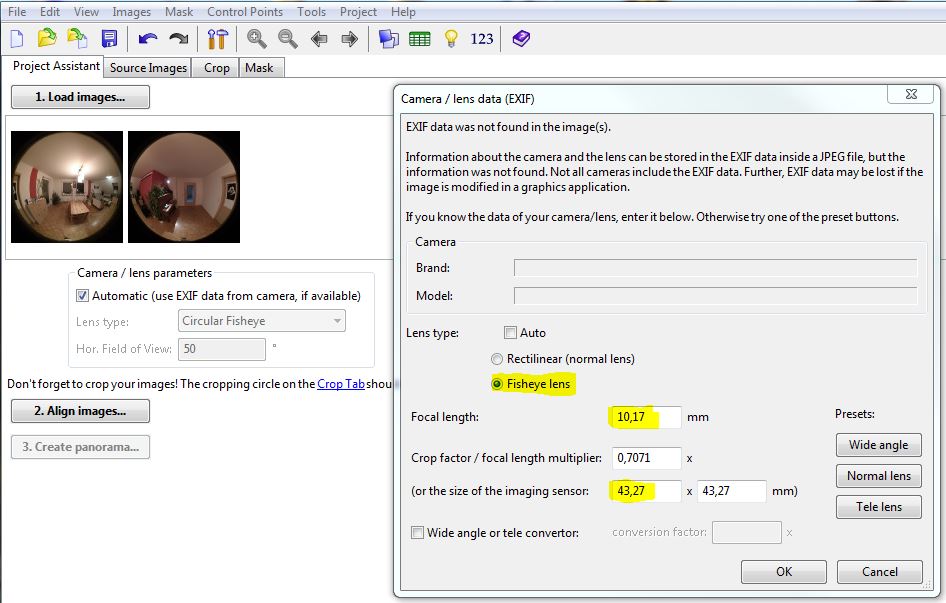The image size is (946, 603).
Task: Select Rectilinear (normal lens) radio button
Action: point(497,359)
